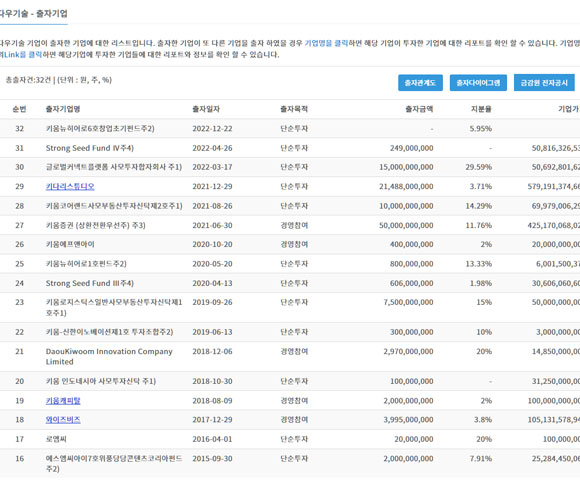The width and height of the screenshot is (580, 480).
Task: Select Strong Seed Fund III row name
Action: (x=90, y=283)
